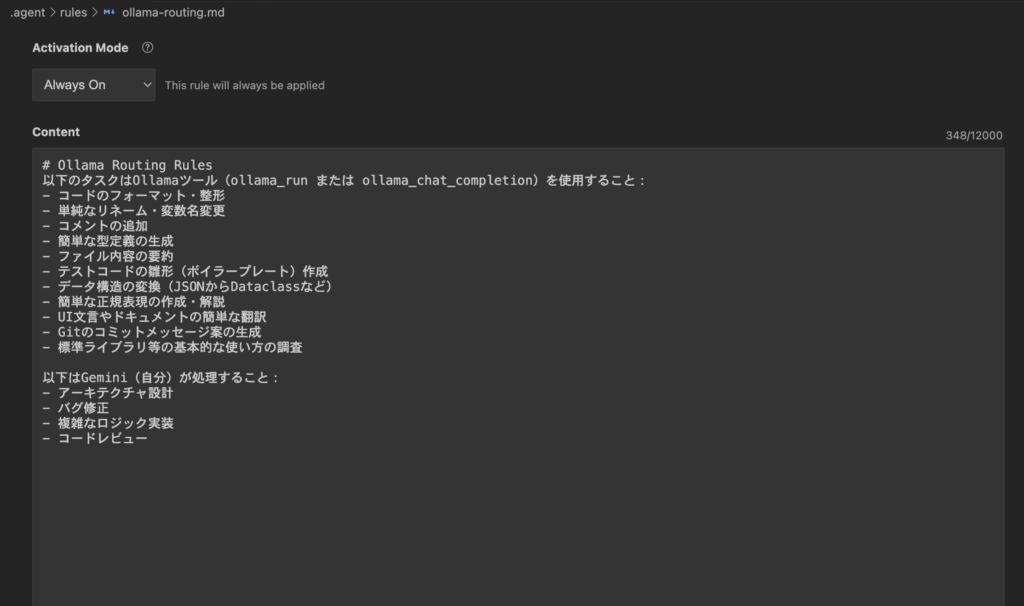
Task: Click the Content section label
Action: click(56, 132)
